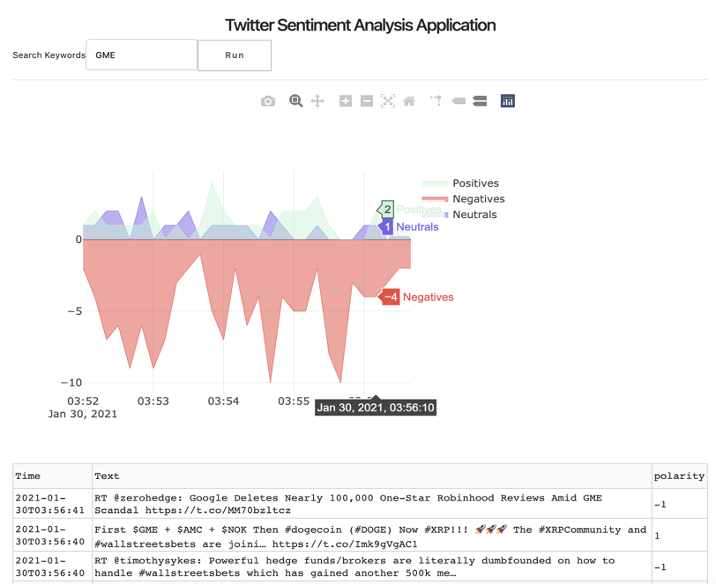Click the −10 y-axis tick label
This screenshot has width=716, height=584.
71,383
